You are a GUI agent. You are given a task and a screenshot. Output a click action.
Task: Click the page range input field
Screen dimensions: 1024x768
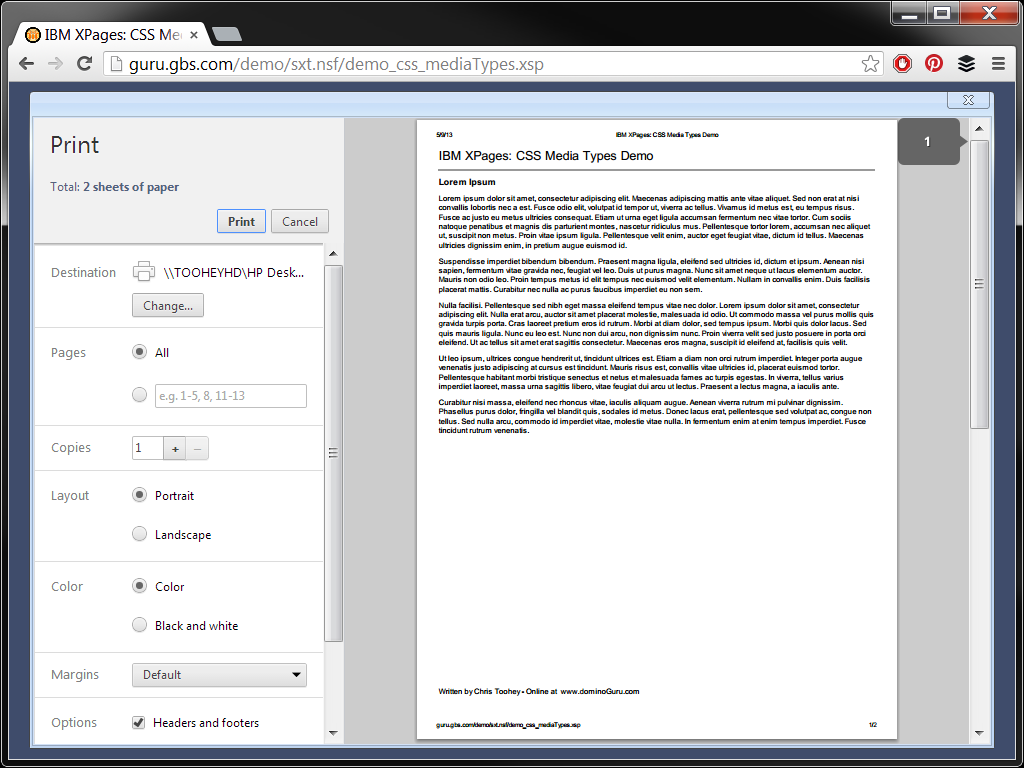click(231, 396)
